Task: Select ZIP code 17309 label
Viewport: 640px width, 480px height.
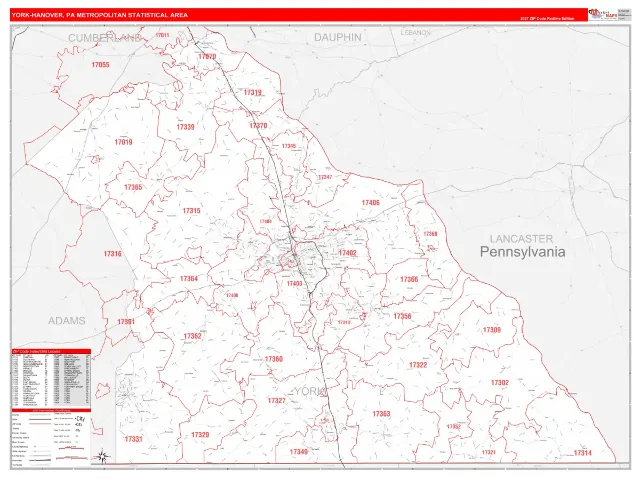Action: (492, 330)
